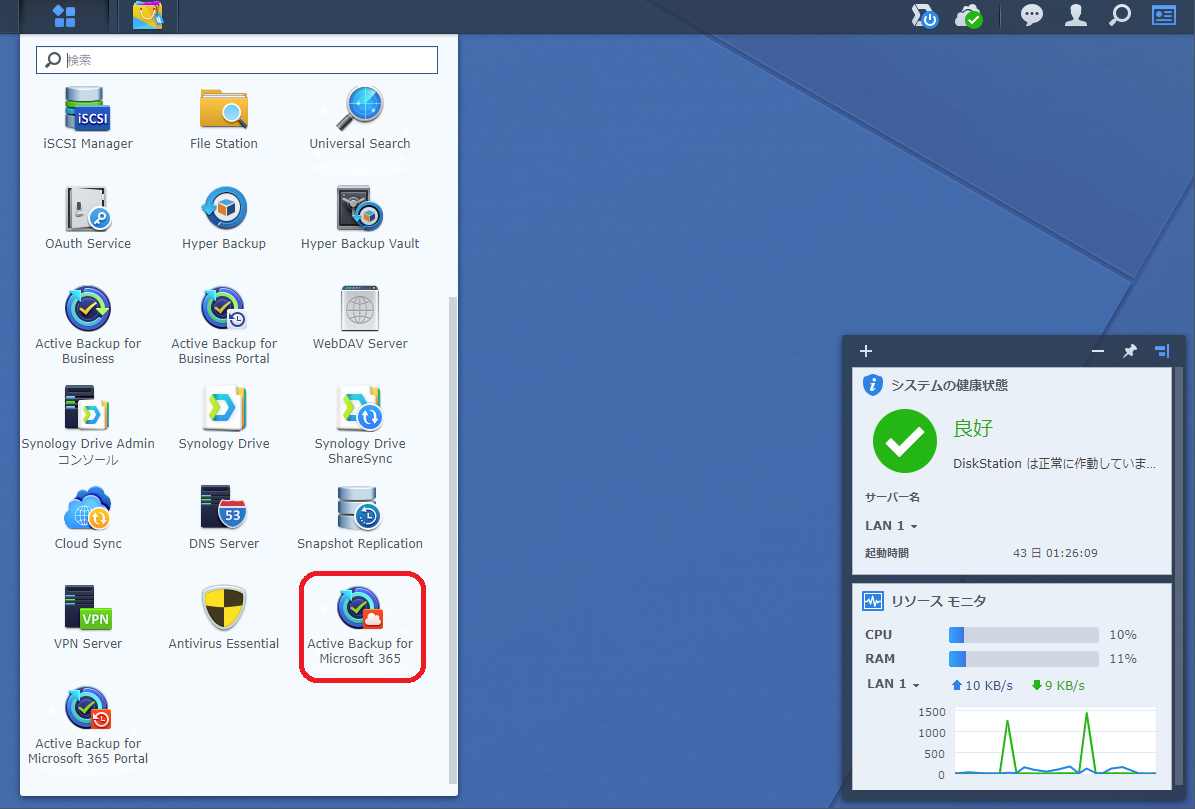
Task: Expand LAN 1 dropdown in system health
Action: tap(891, 526)
